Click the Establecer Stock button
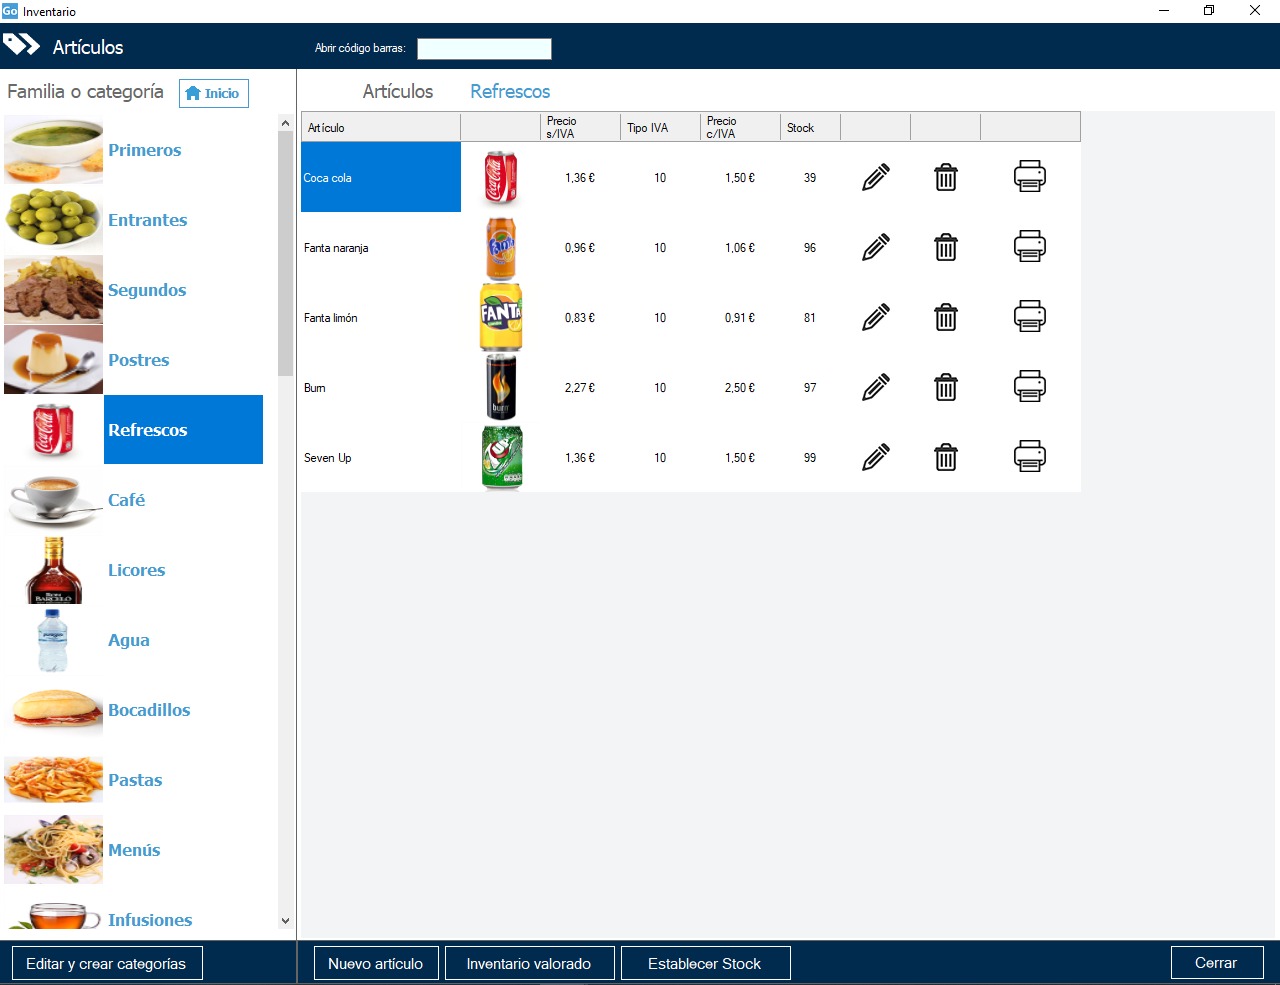Screen dimensions: 1280x985 (x=705, y=963)
